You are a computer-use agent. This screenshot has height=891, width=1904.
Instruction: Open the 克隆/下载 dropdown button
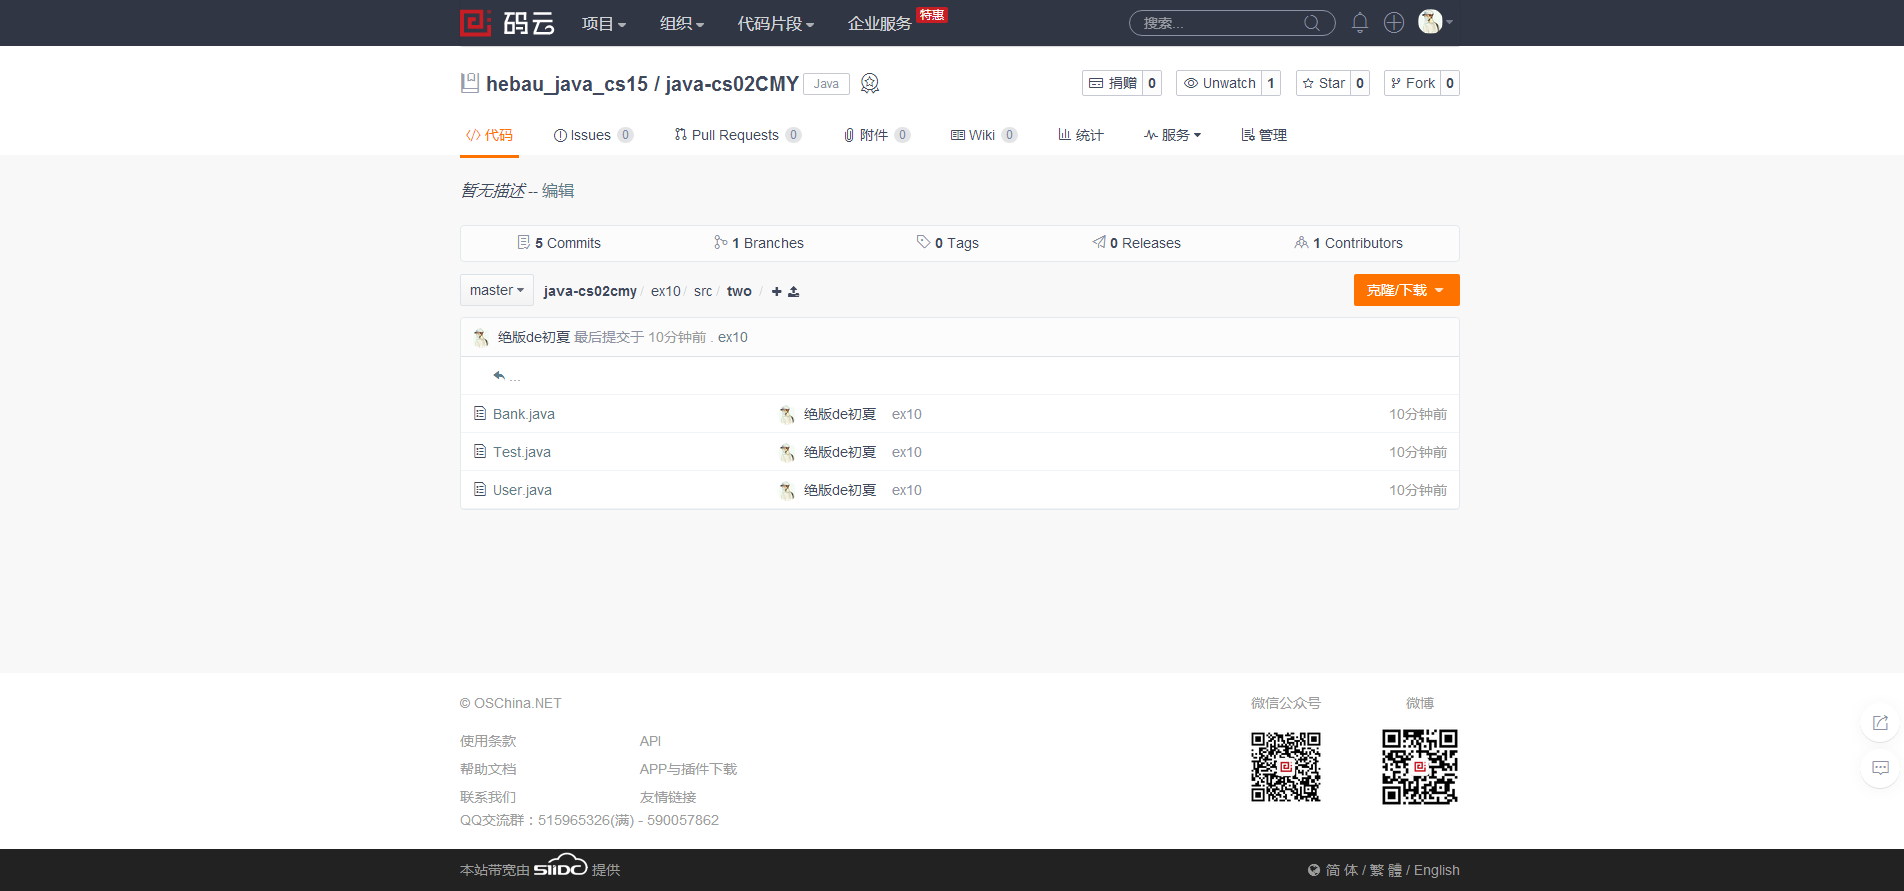coord(1406,290)
